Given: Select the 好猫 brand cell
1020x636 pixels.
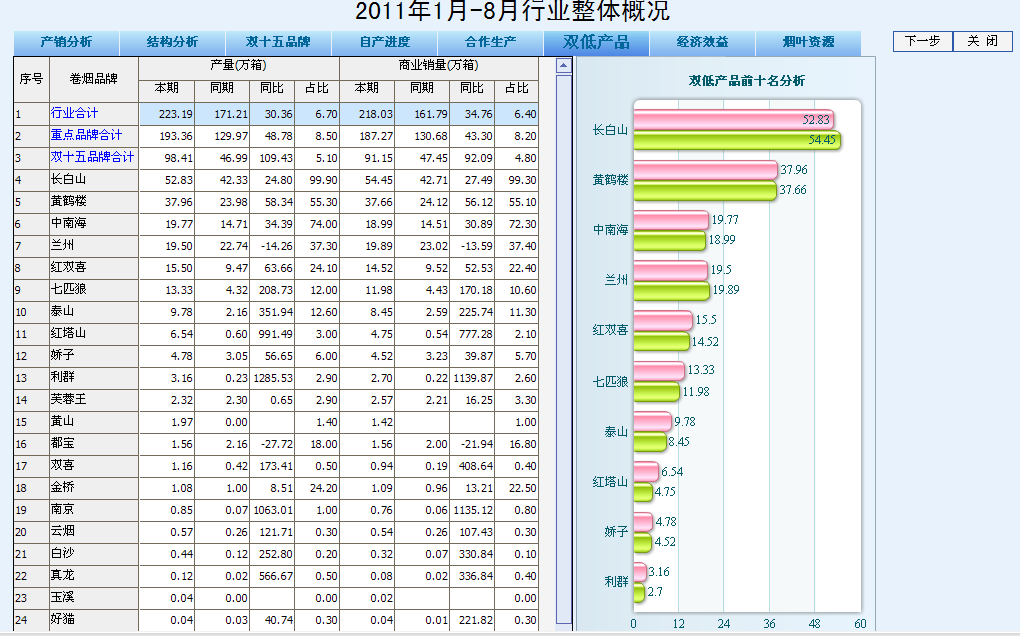Looking at the screenshot, I should tap(94, 620).
